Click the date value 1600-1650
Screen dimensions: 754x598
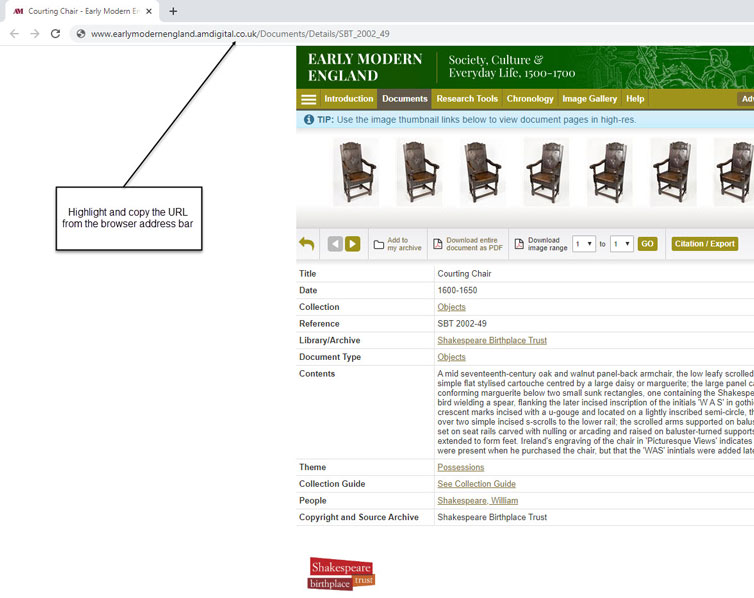tap(457, 290)
